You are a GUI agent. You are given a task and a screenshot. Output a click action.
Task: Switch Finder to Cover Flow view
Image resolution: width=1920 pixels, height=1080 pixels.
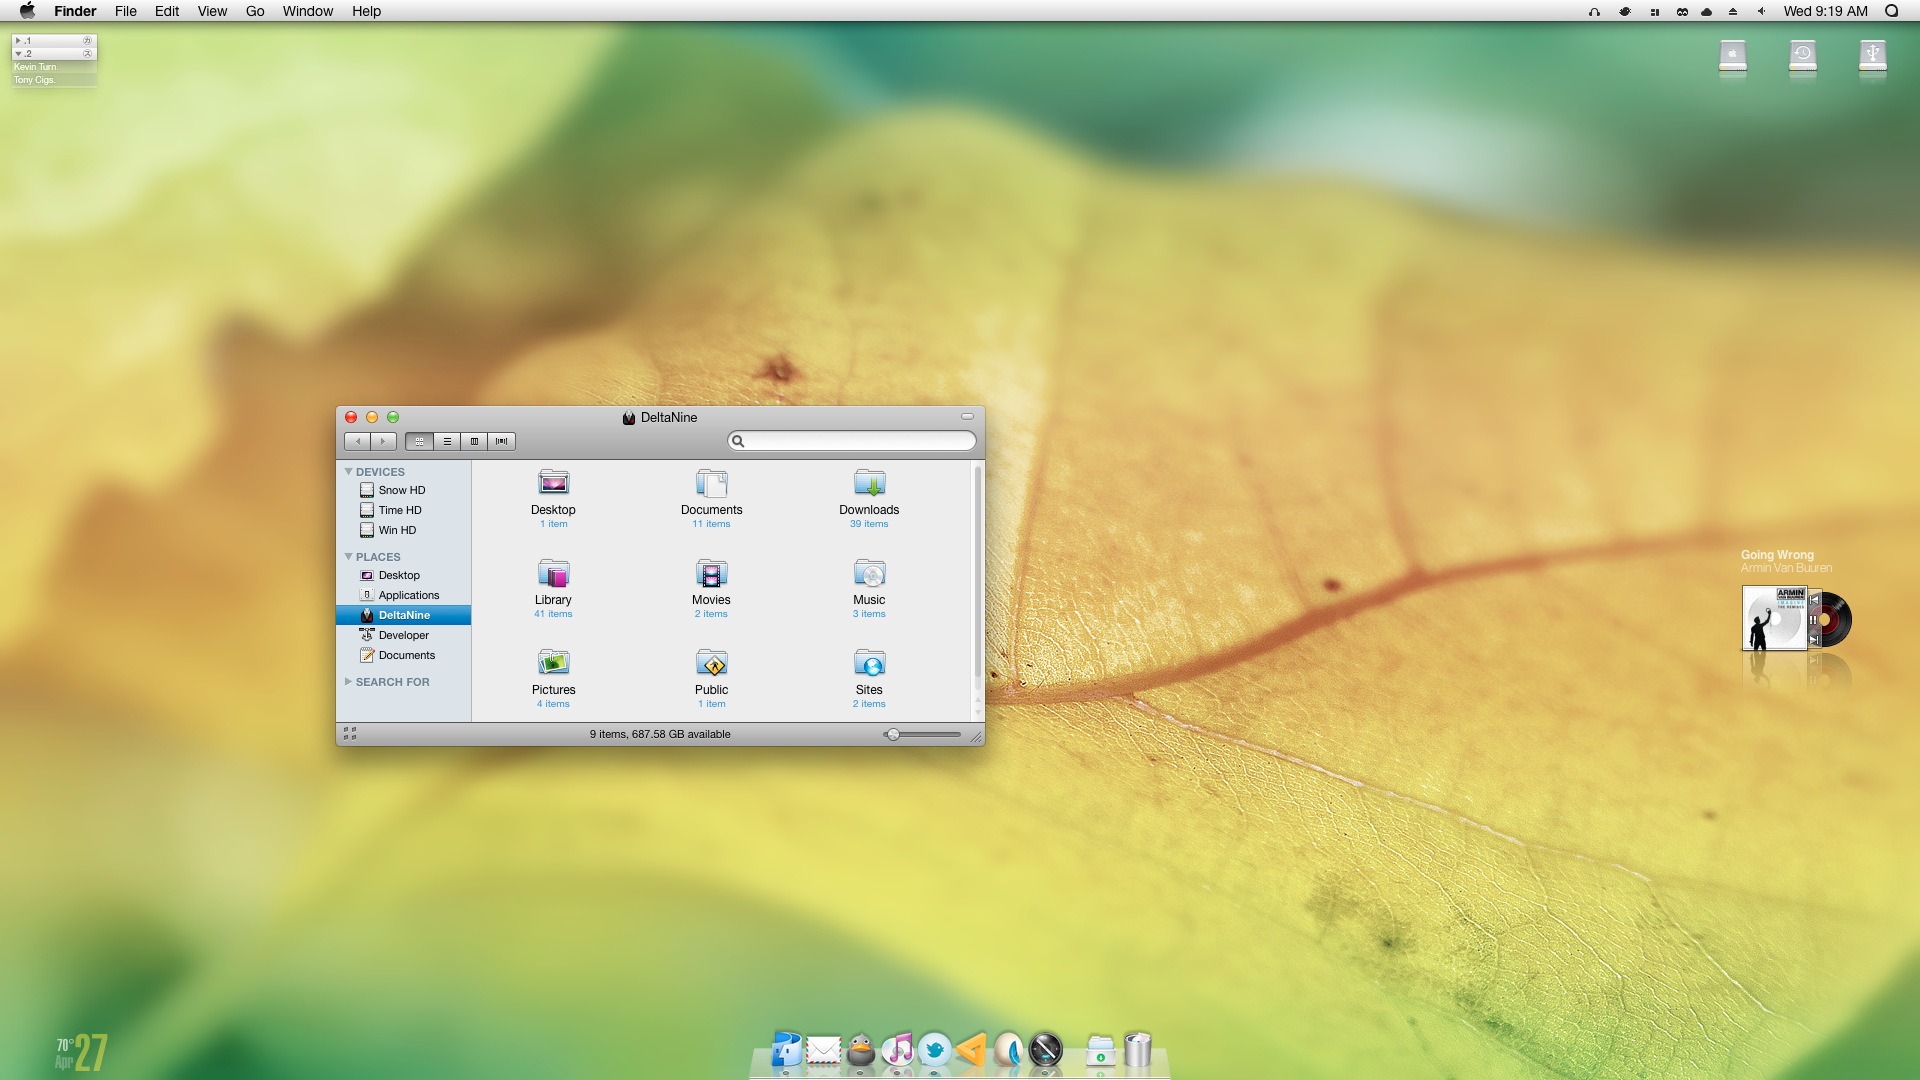(x=502, y=441)
